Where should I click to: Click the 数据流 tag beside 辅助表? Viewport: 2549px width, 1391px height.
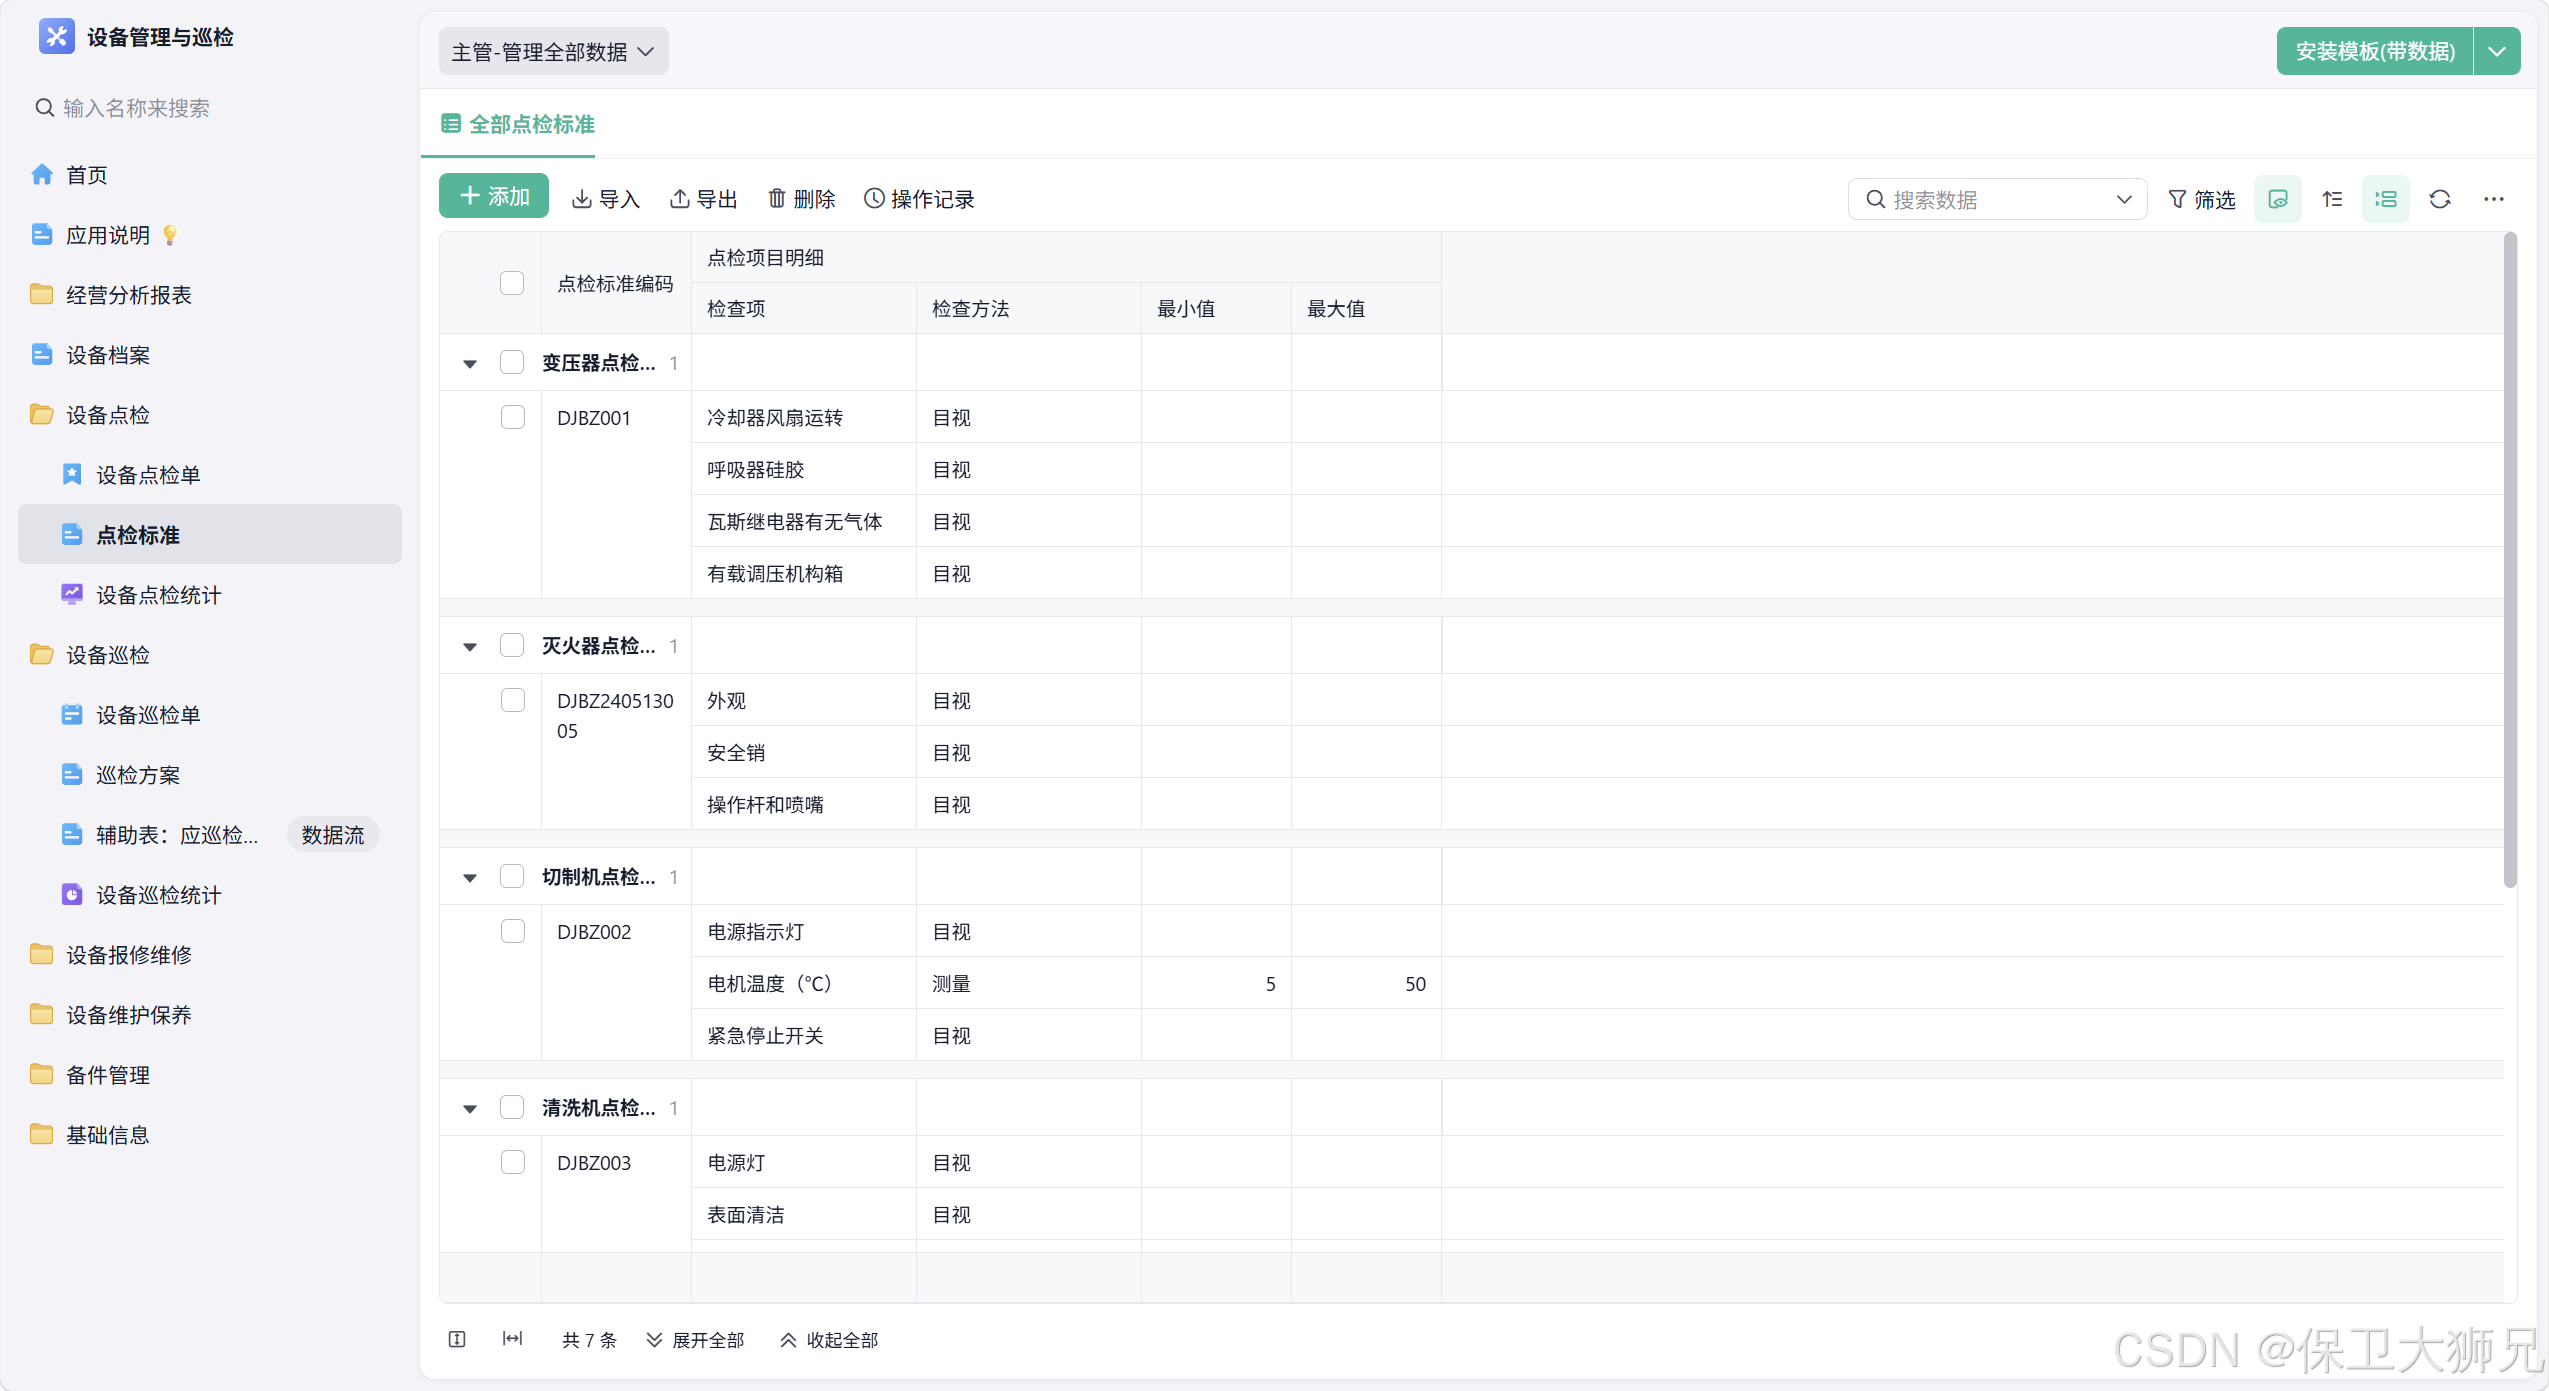pyautogui.click(x=333, y=835)
